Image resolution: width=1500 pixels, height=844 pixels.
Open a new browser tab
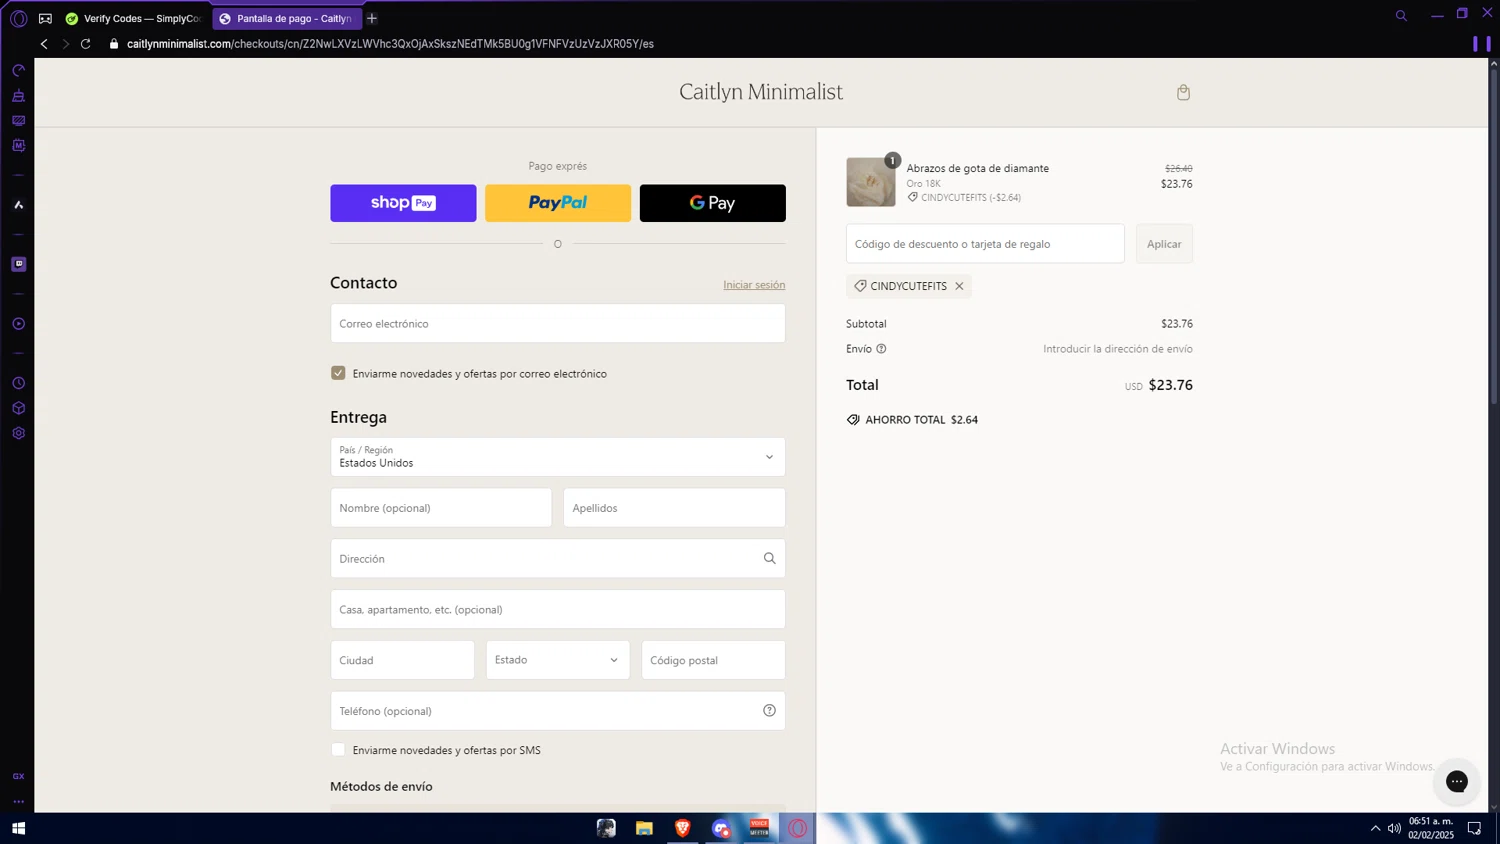pos(372,18)
